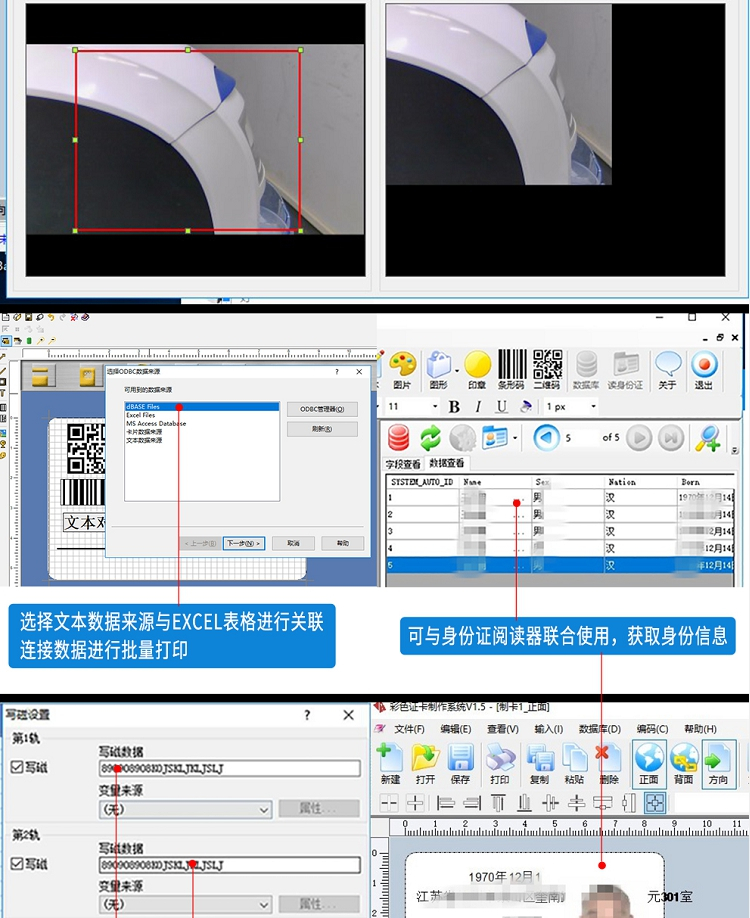Image resolution: width=750 pixels, height=918 pixels.
Task: Toggle bold text formatting
Action: [454, 407]
